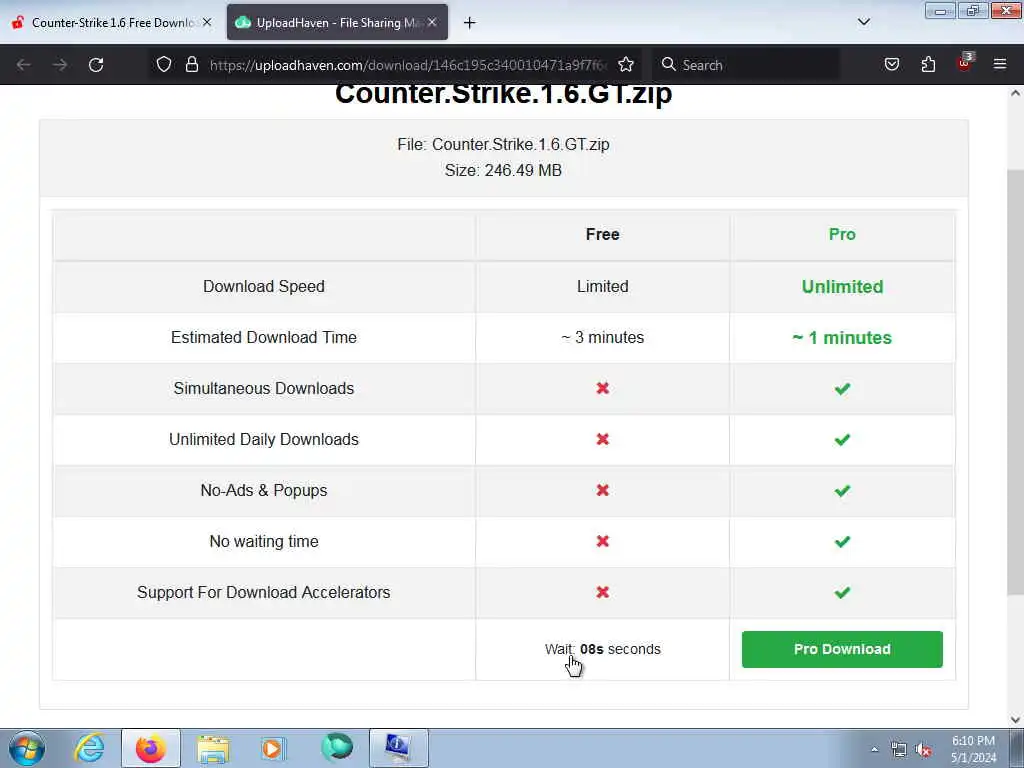This screenshot has height=768, width=1024.
Task: Select the UploadHaven File Sharing tab
Action: [x=337, y=23]
